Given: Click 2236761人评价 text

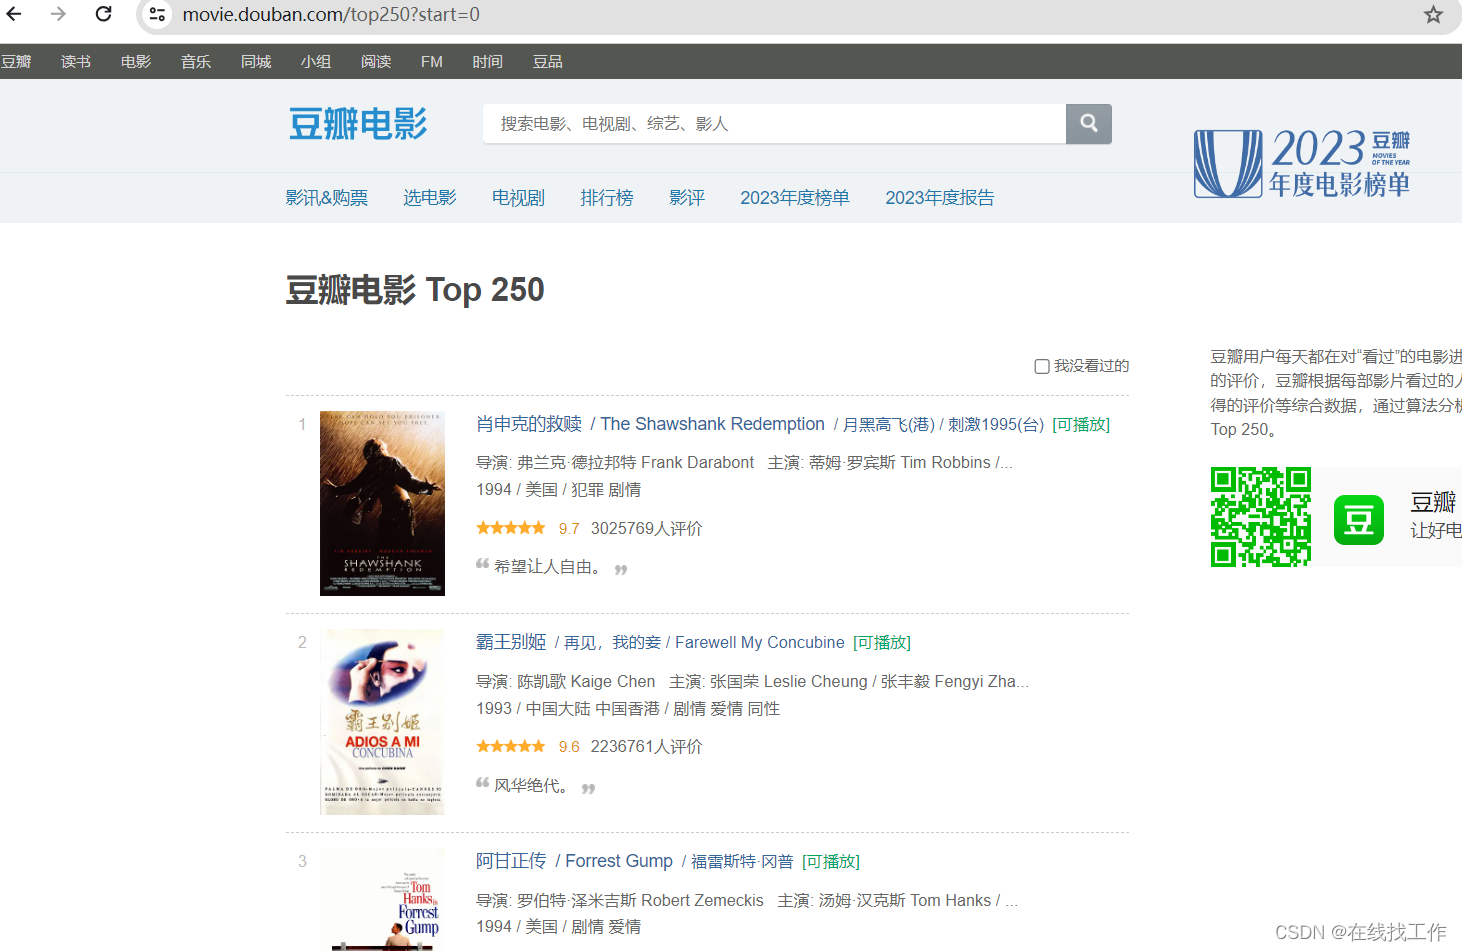Looking at the screenshot, I should coord(647,746).
